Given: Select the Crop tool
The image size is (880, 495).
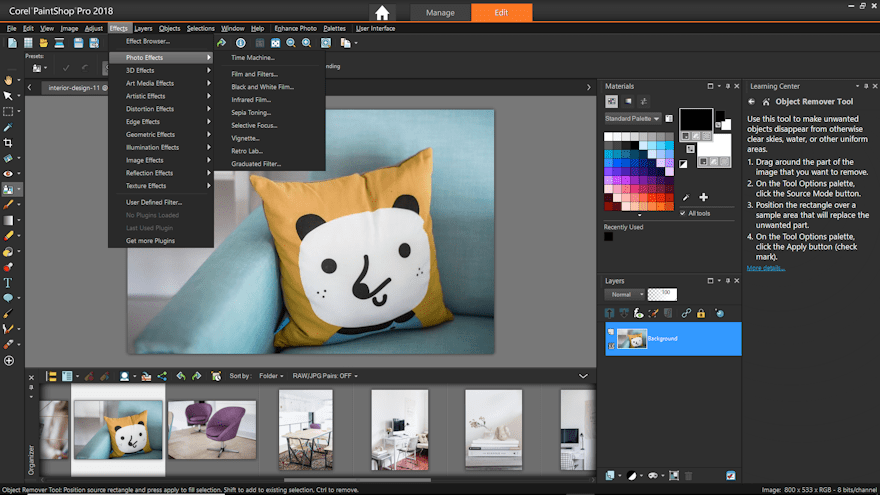Looking at the screenshot, I should pos(8,143).
